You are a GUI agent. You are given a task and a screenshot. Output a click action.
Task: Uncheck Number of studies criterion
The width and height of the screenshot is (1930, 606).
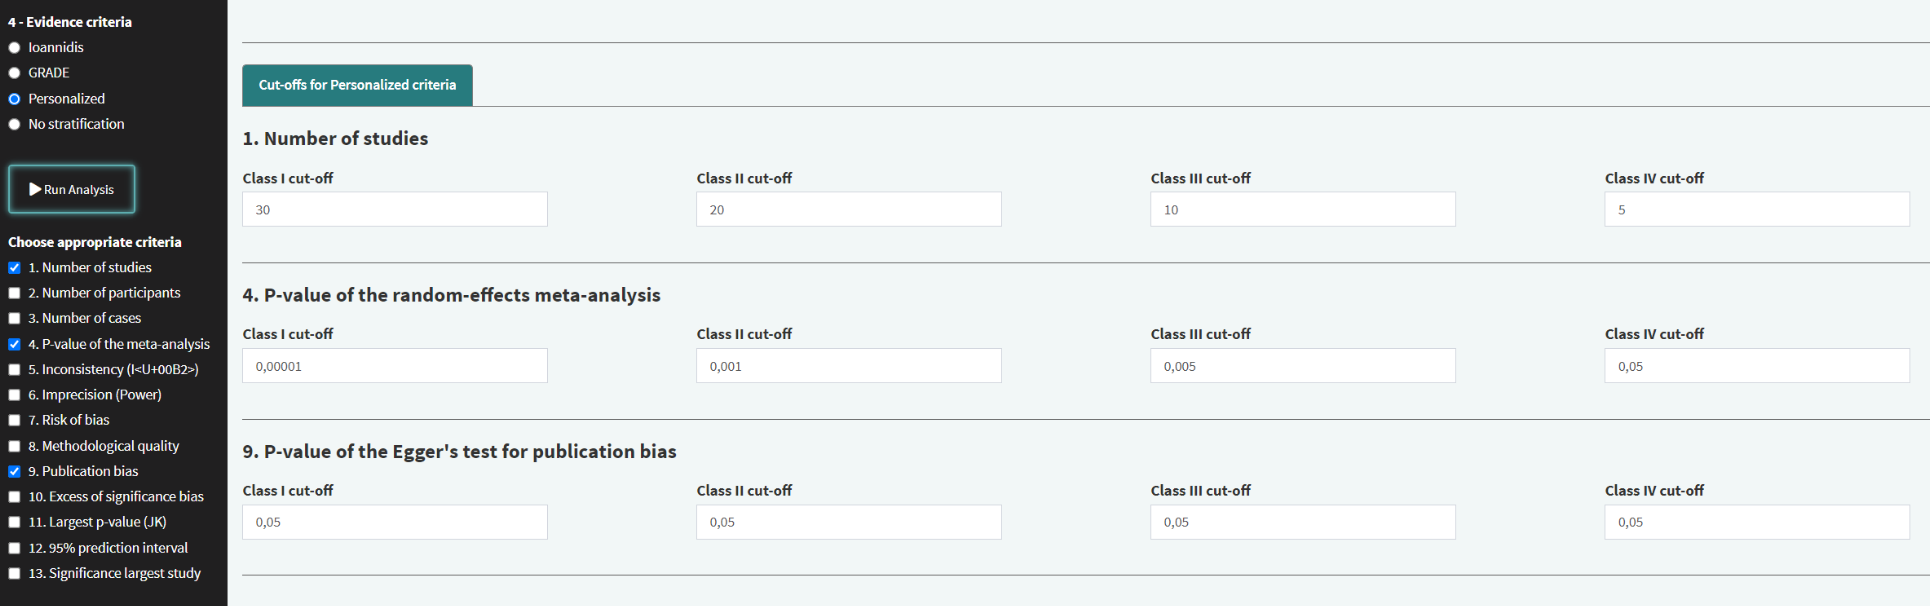[x=15, y=268]
